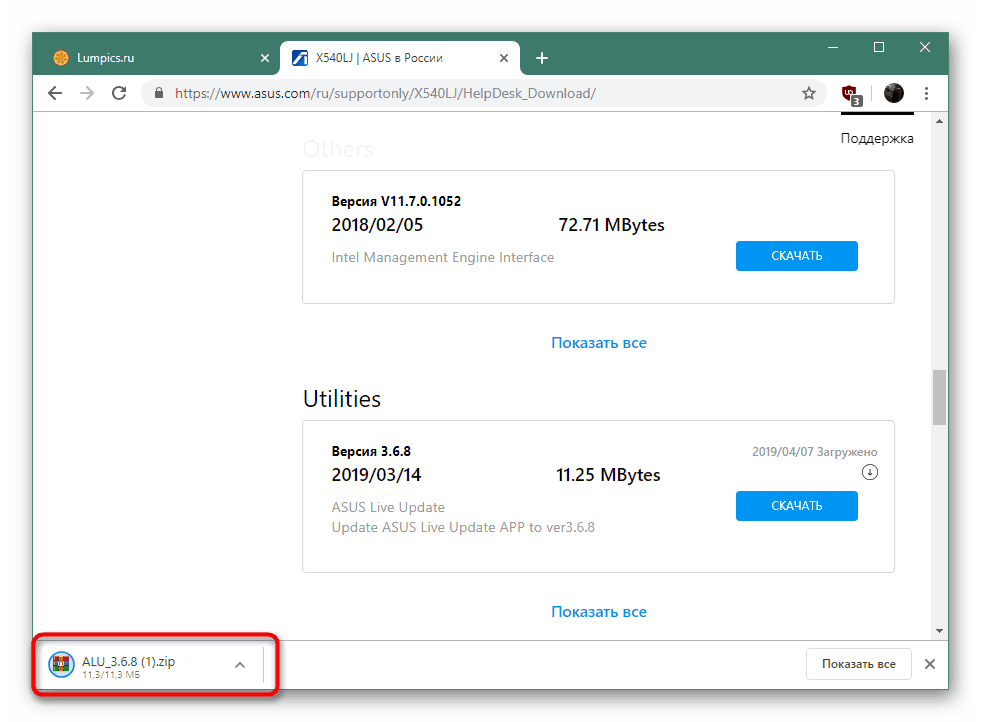View site security lock info
Image resolution: width=981 pixels, height=722 pixels.
point(159,93)
